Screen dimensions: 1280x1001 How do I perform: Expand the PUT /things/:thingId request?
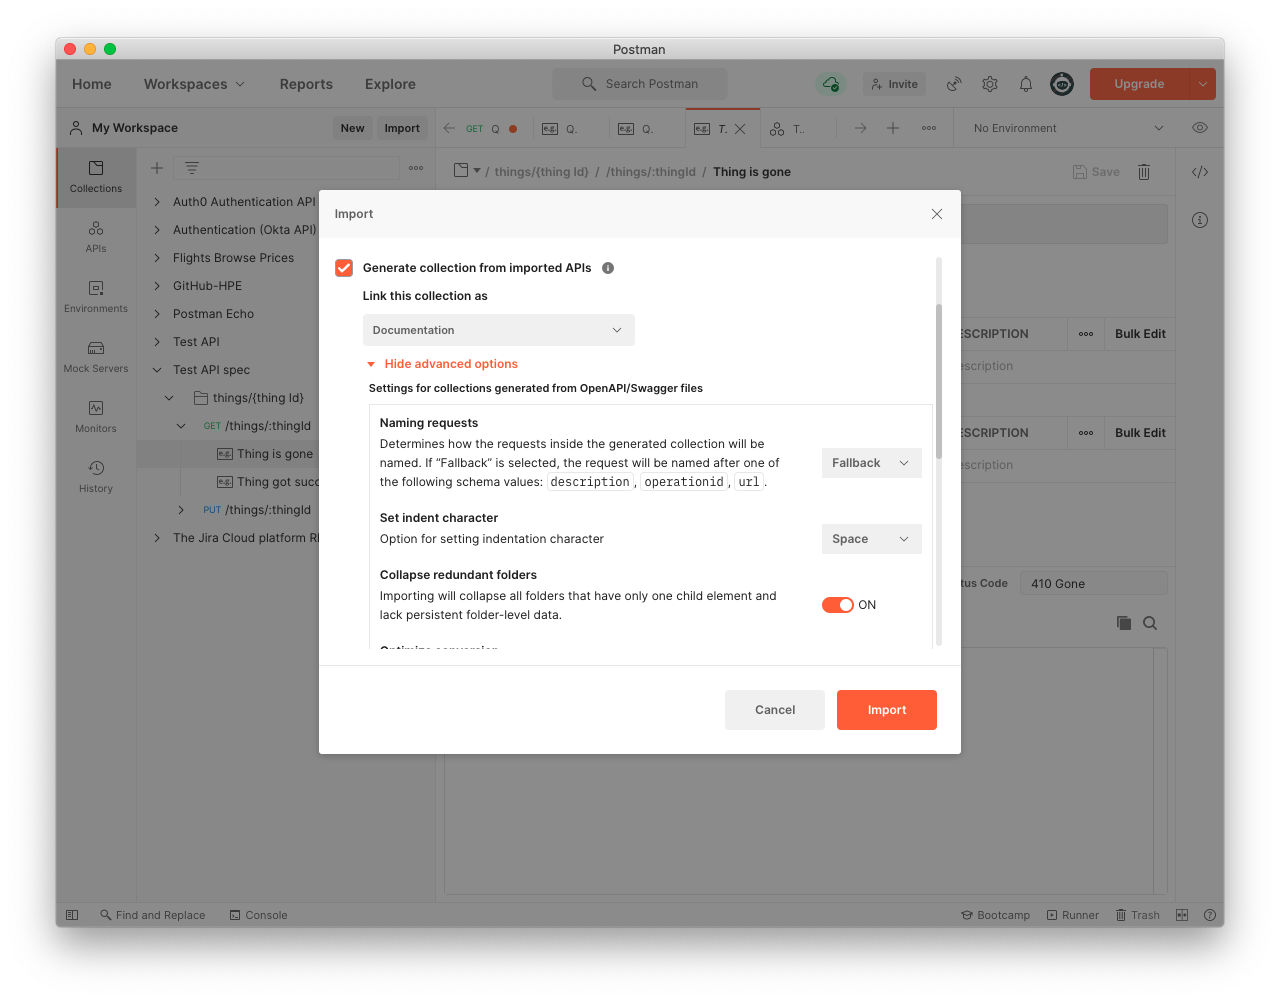(181, 510)
